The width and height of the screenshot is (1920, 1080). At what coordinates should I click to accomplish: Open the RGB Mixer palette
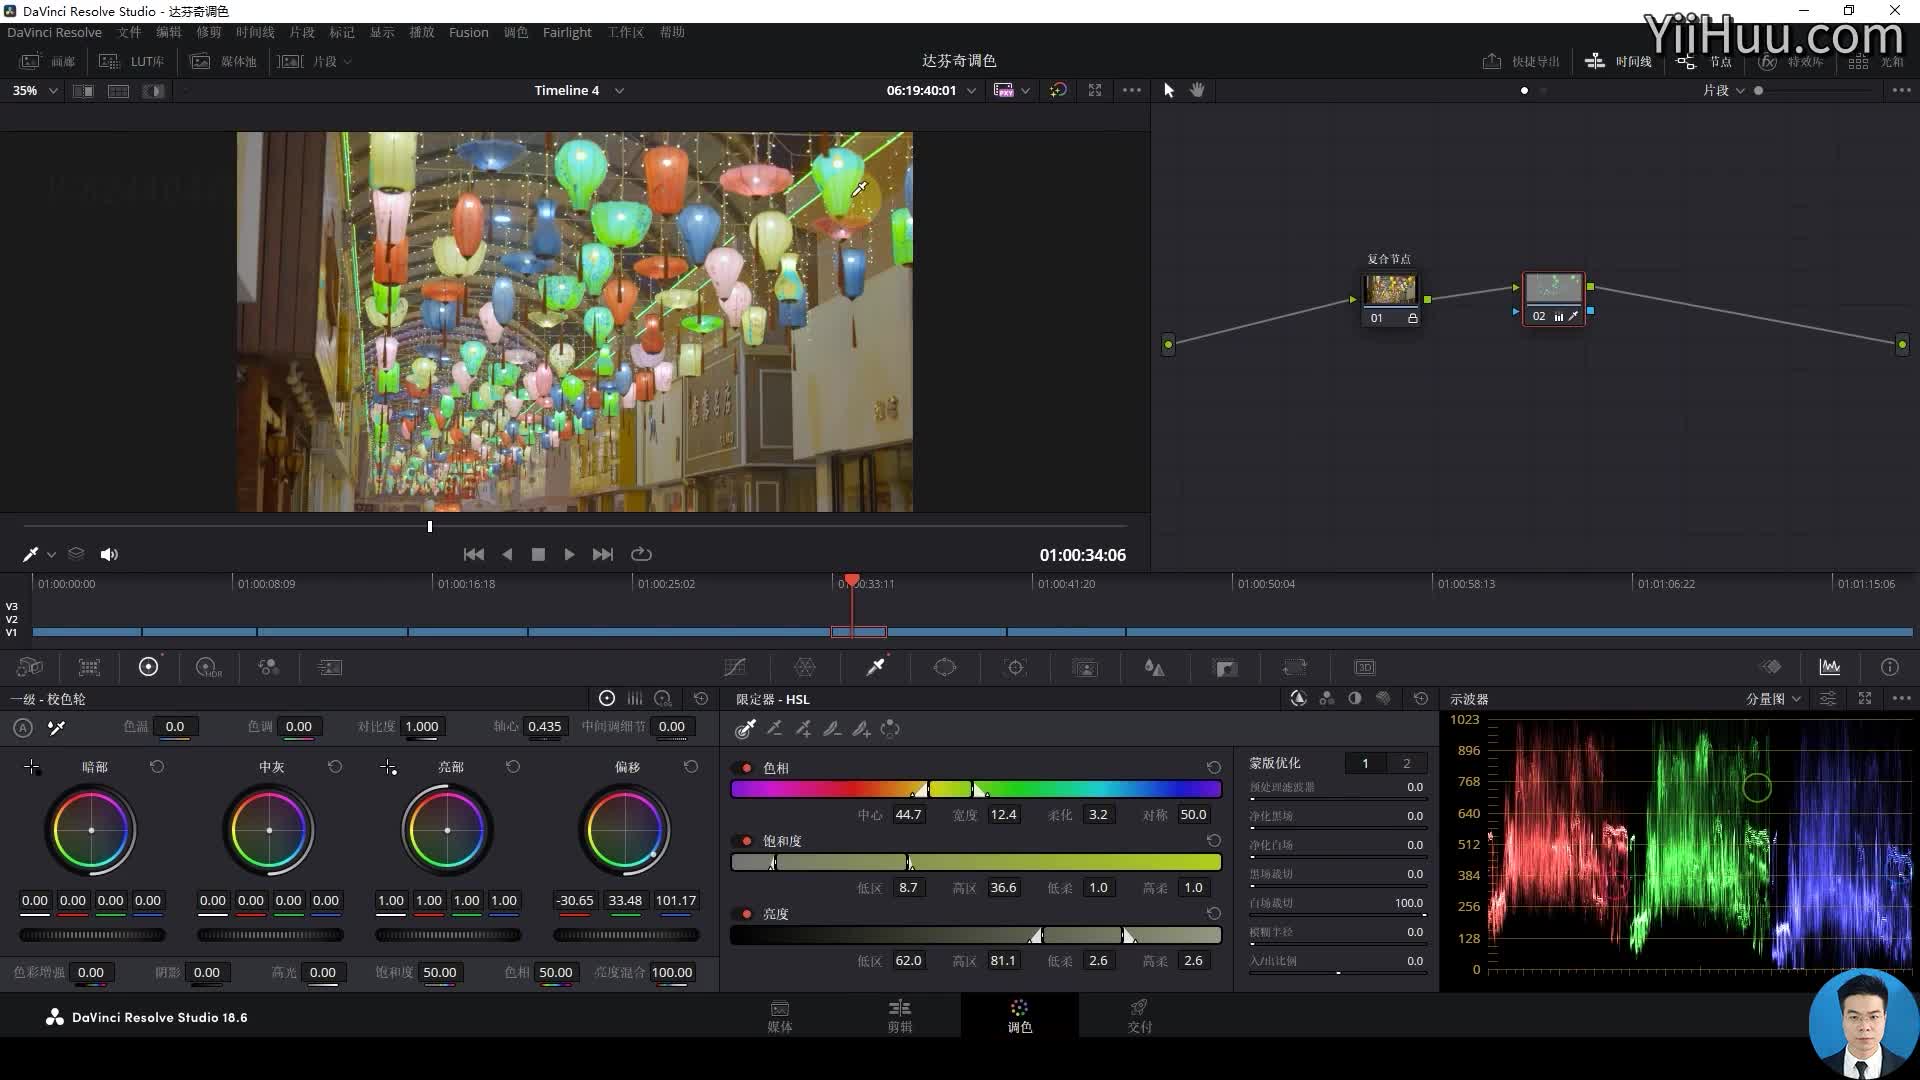(268, 667)
